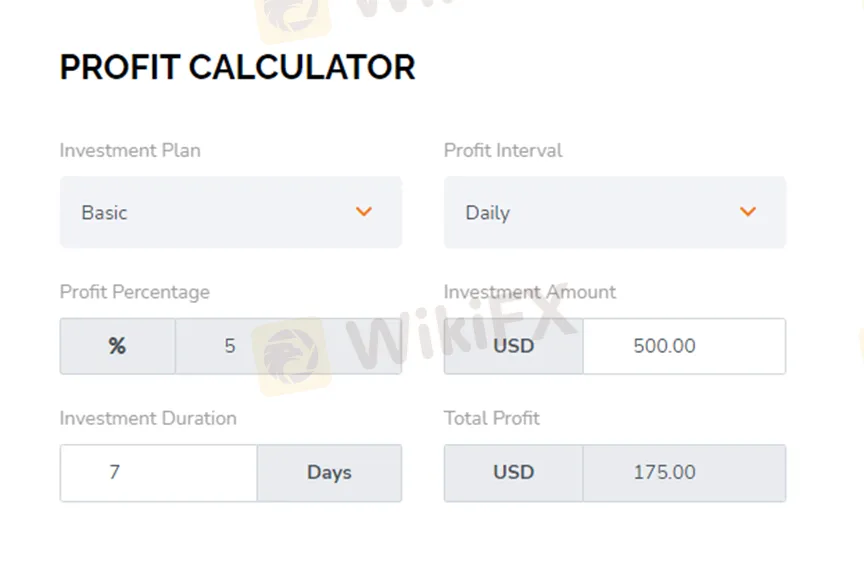This screenshot has width=864, height=569.
Task: Click the orange chevron in Investment Plan
Action: point(364,212)
